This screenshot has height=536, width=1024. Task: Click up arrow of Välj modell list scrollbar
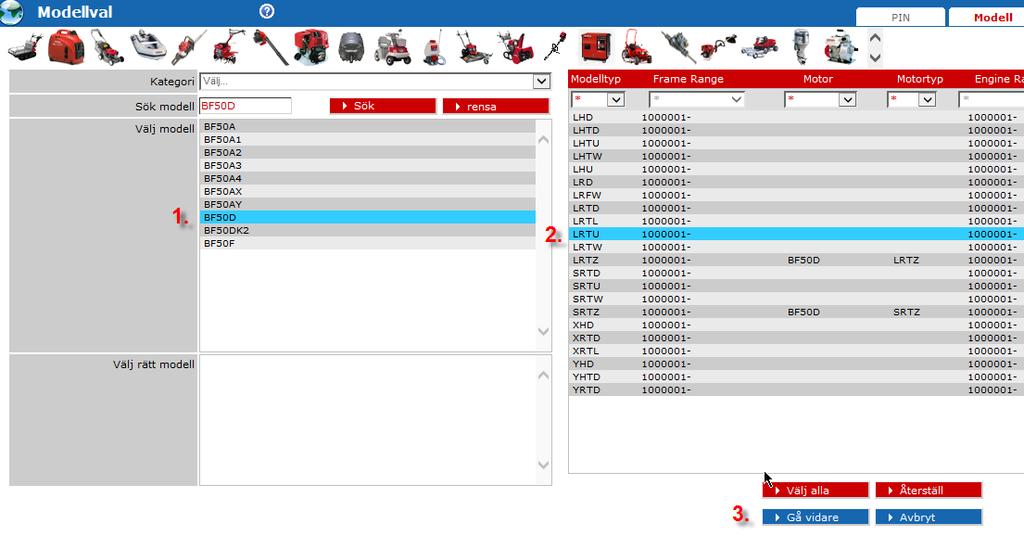(543, 139)
